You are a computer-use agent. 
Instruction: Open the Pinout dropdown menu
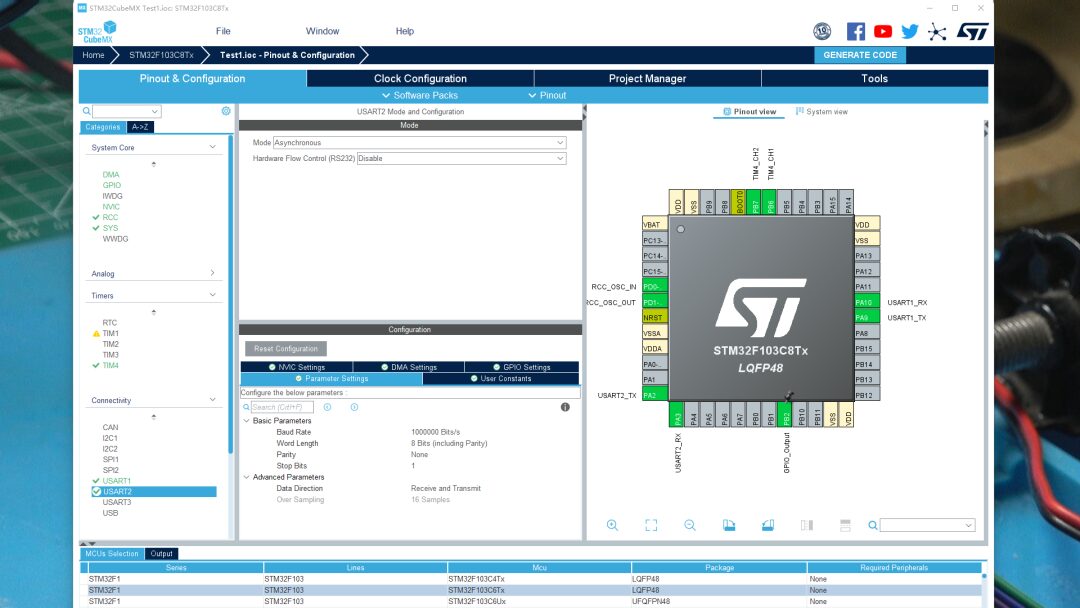(x=547, y=96)
